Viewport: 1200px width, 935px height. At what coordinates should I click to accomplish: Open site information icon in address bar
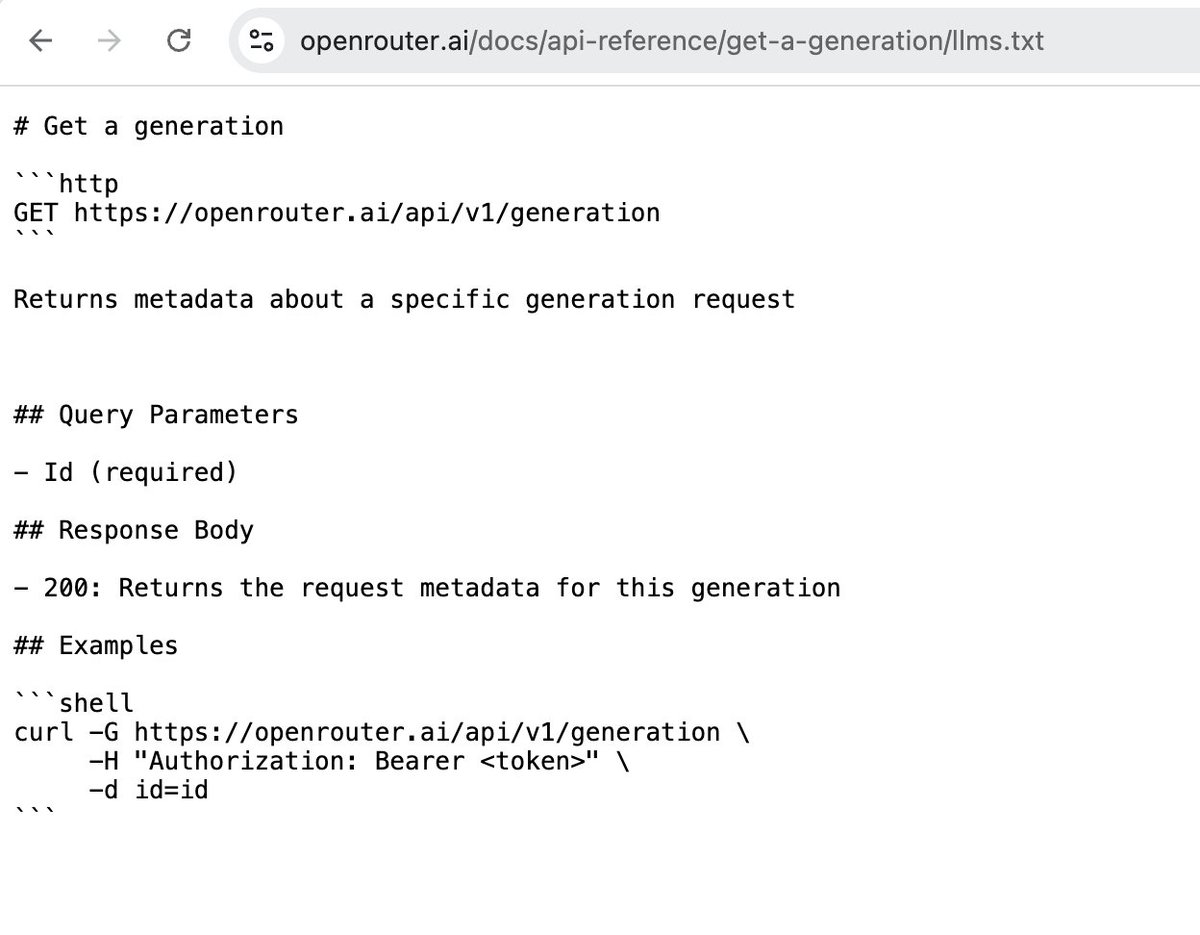coord(263,41)
